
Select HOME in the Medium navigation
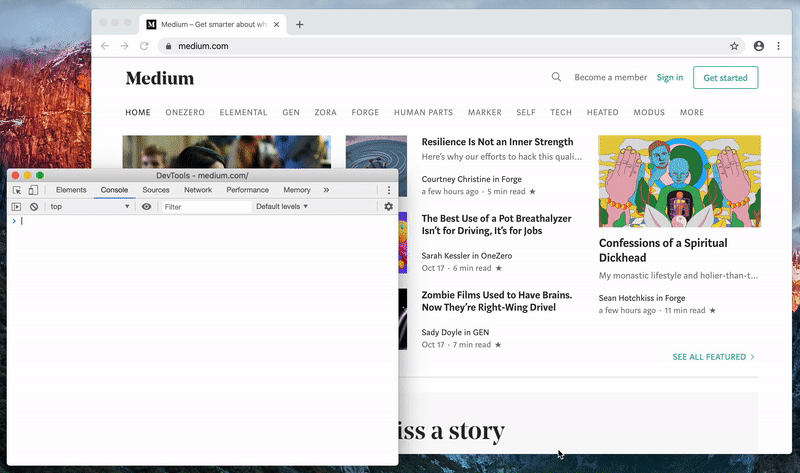point(138,112)
